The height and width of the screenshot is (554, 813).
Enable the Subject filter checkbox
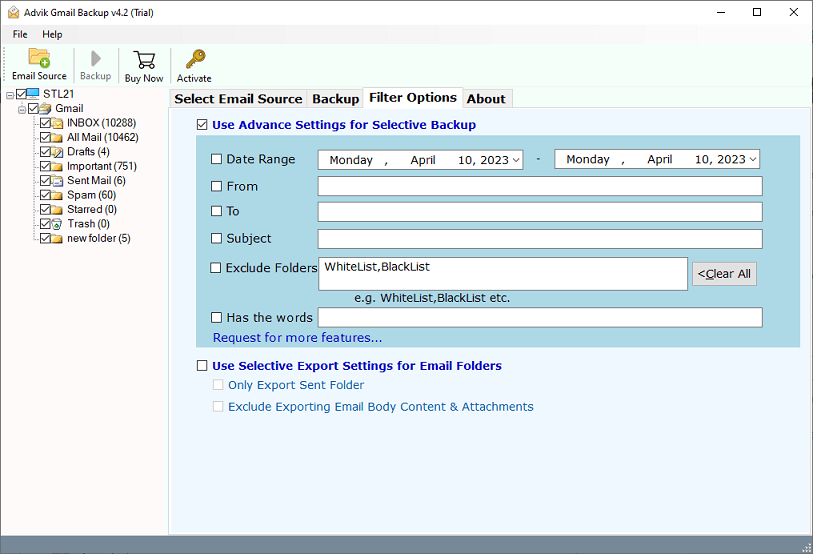coord(216,238)
